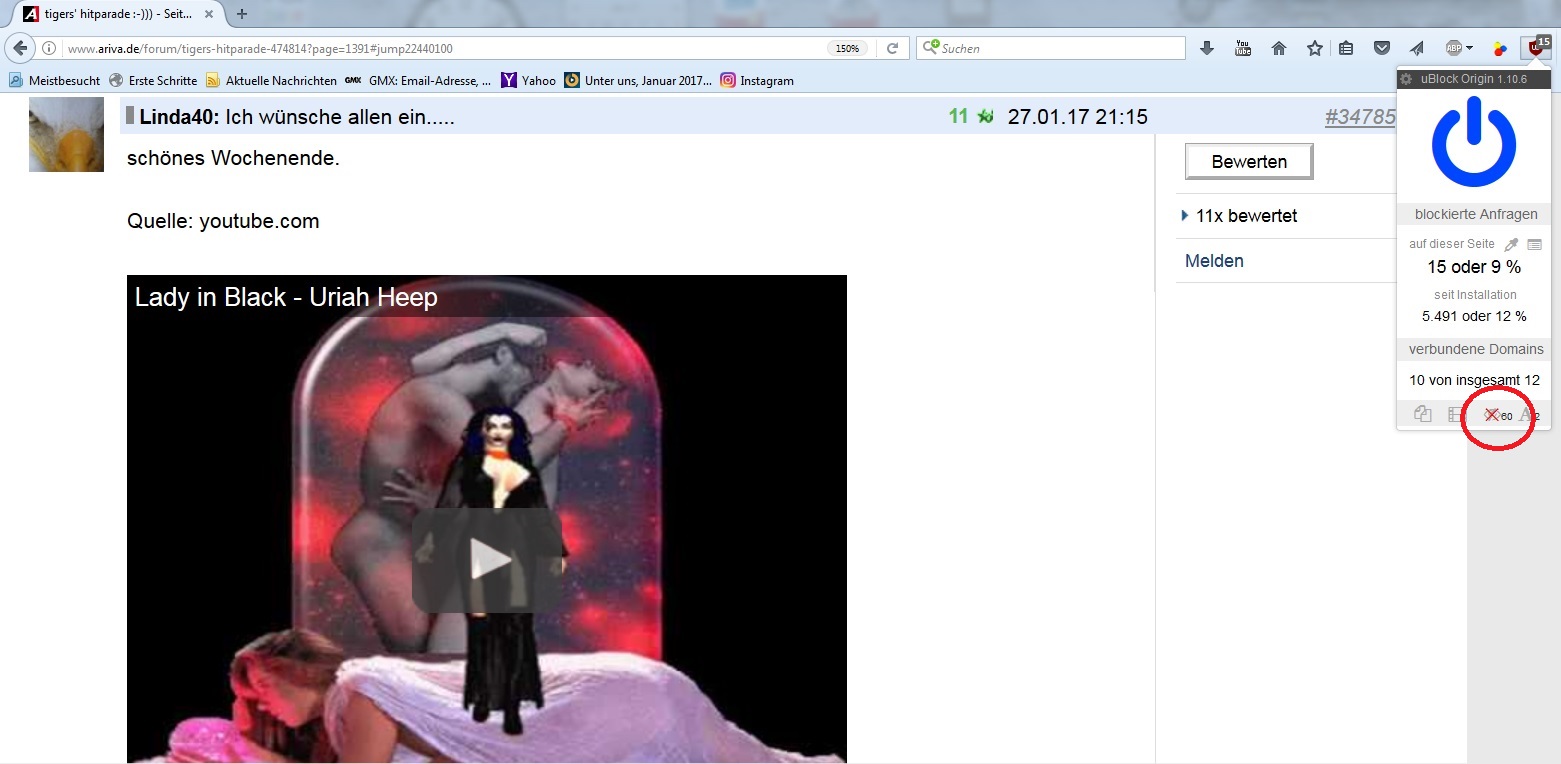
Task: Open the search engine selector magnifier
Action: coord(930,47)
